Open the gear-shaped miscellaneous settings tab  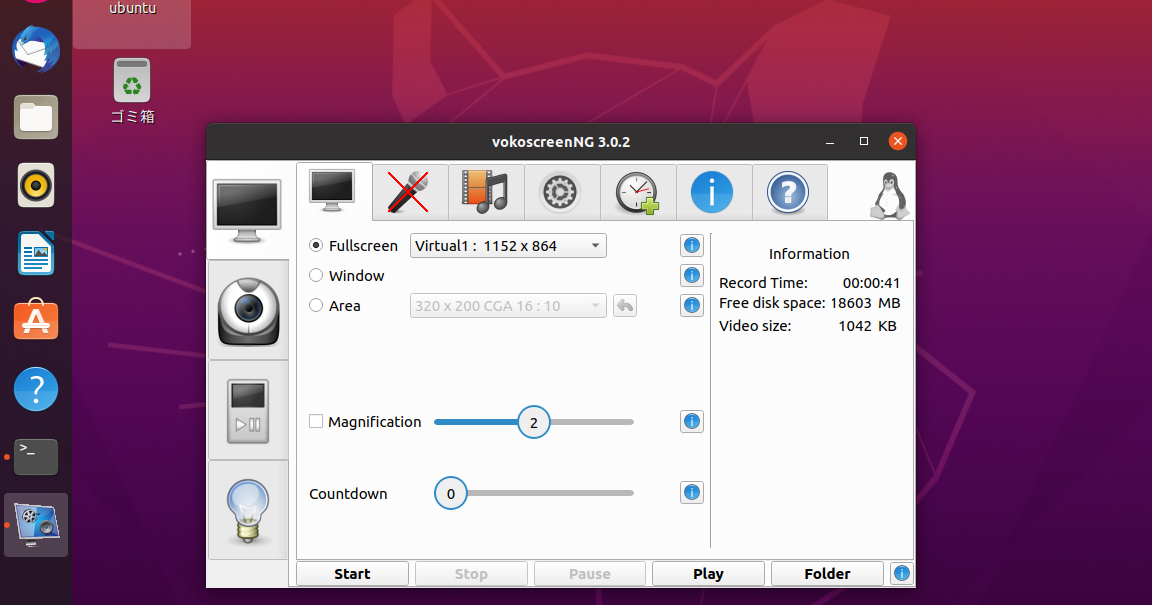(562, 192)
